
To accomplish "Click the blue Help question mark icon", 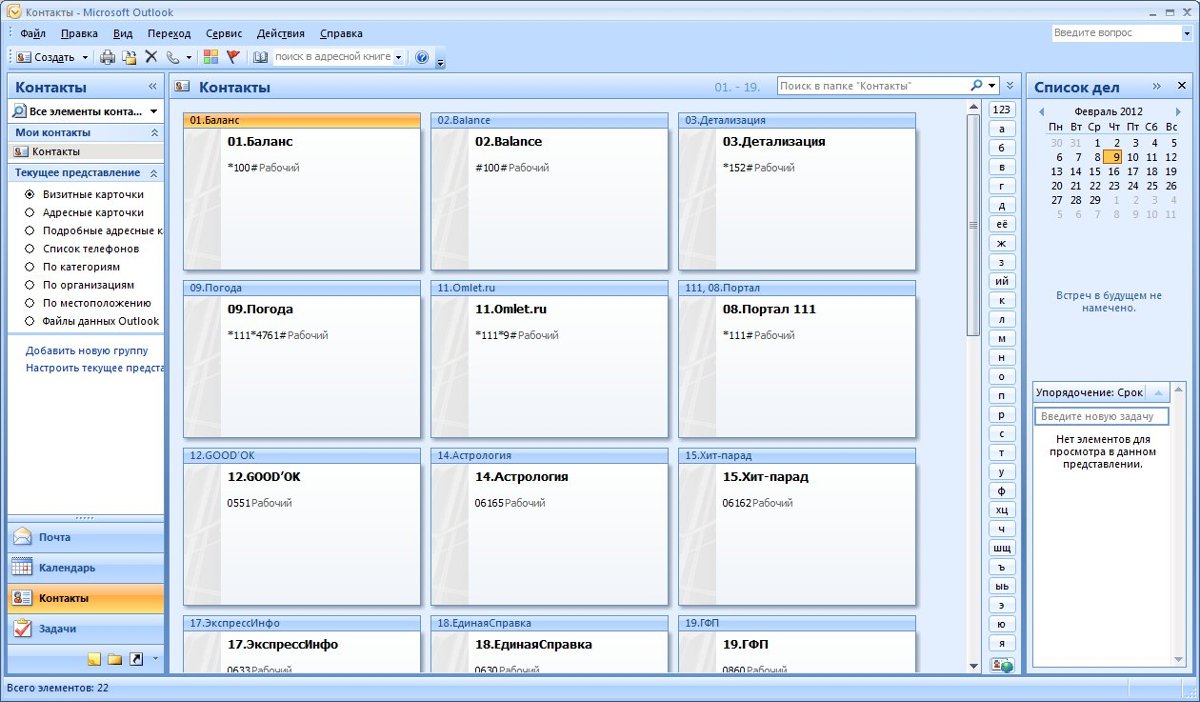I will click(422, 57).
